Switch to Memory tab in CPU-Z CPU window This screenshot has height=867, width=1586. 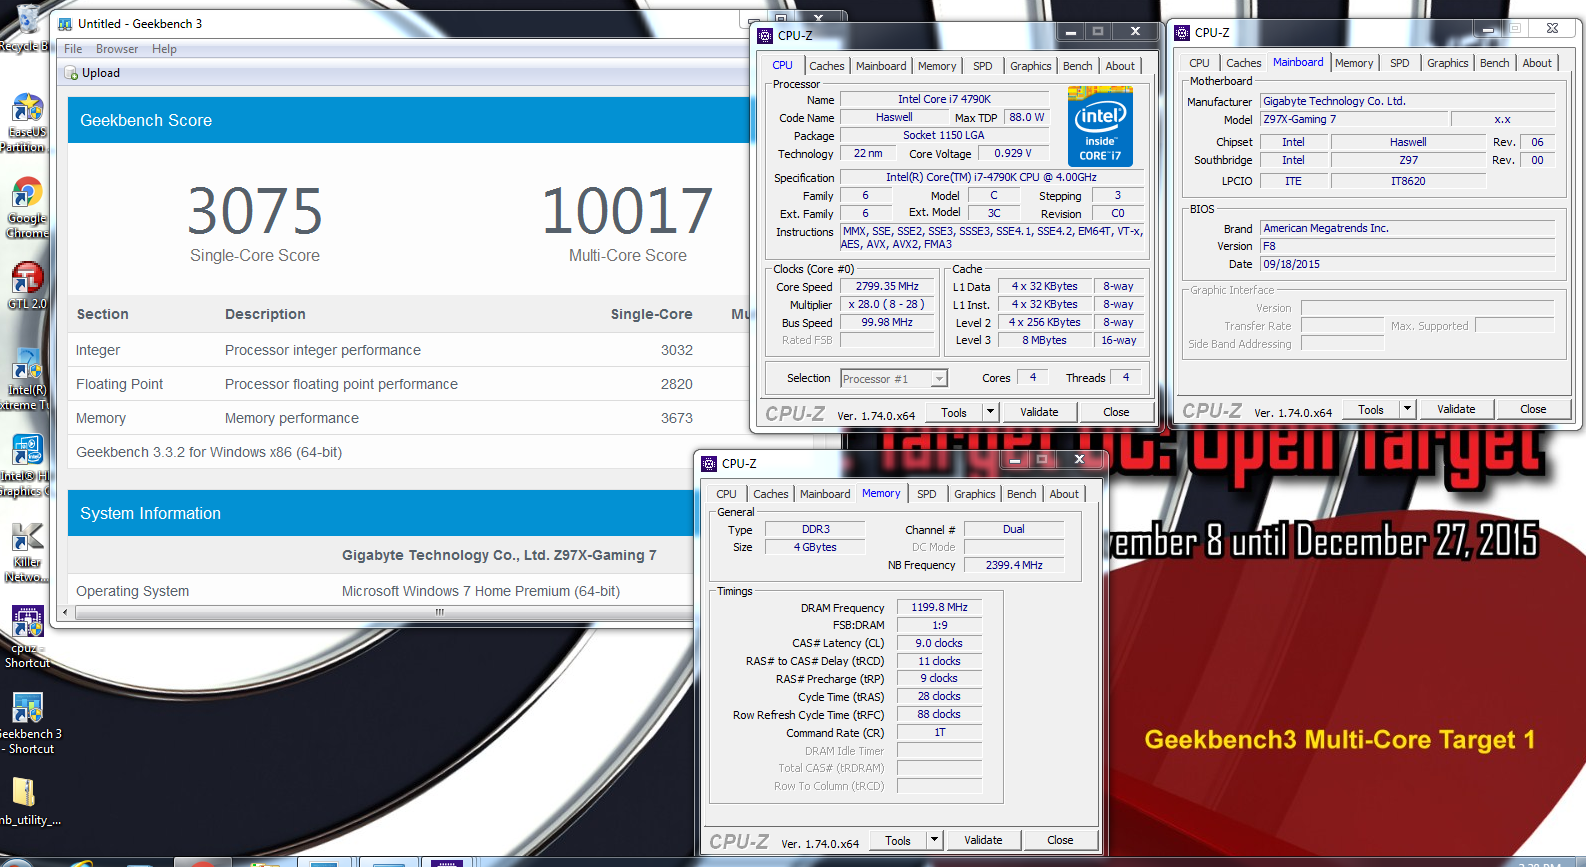pos(937,66)
